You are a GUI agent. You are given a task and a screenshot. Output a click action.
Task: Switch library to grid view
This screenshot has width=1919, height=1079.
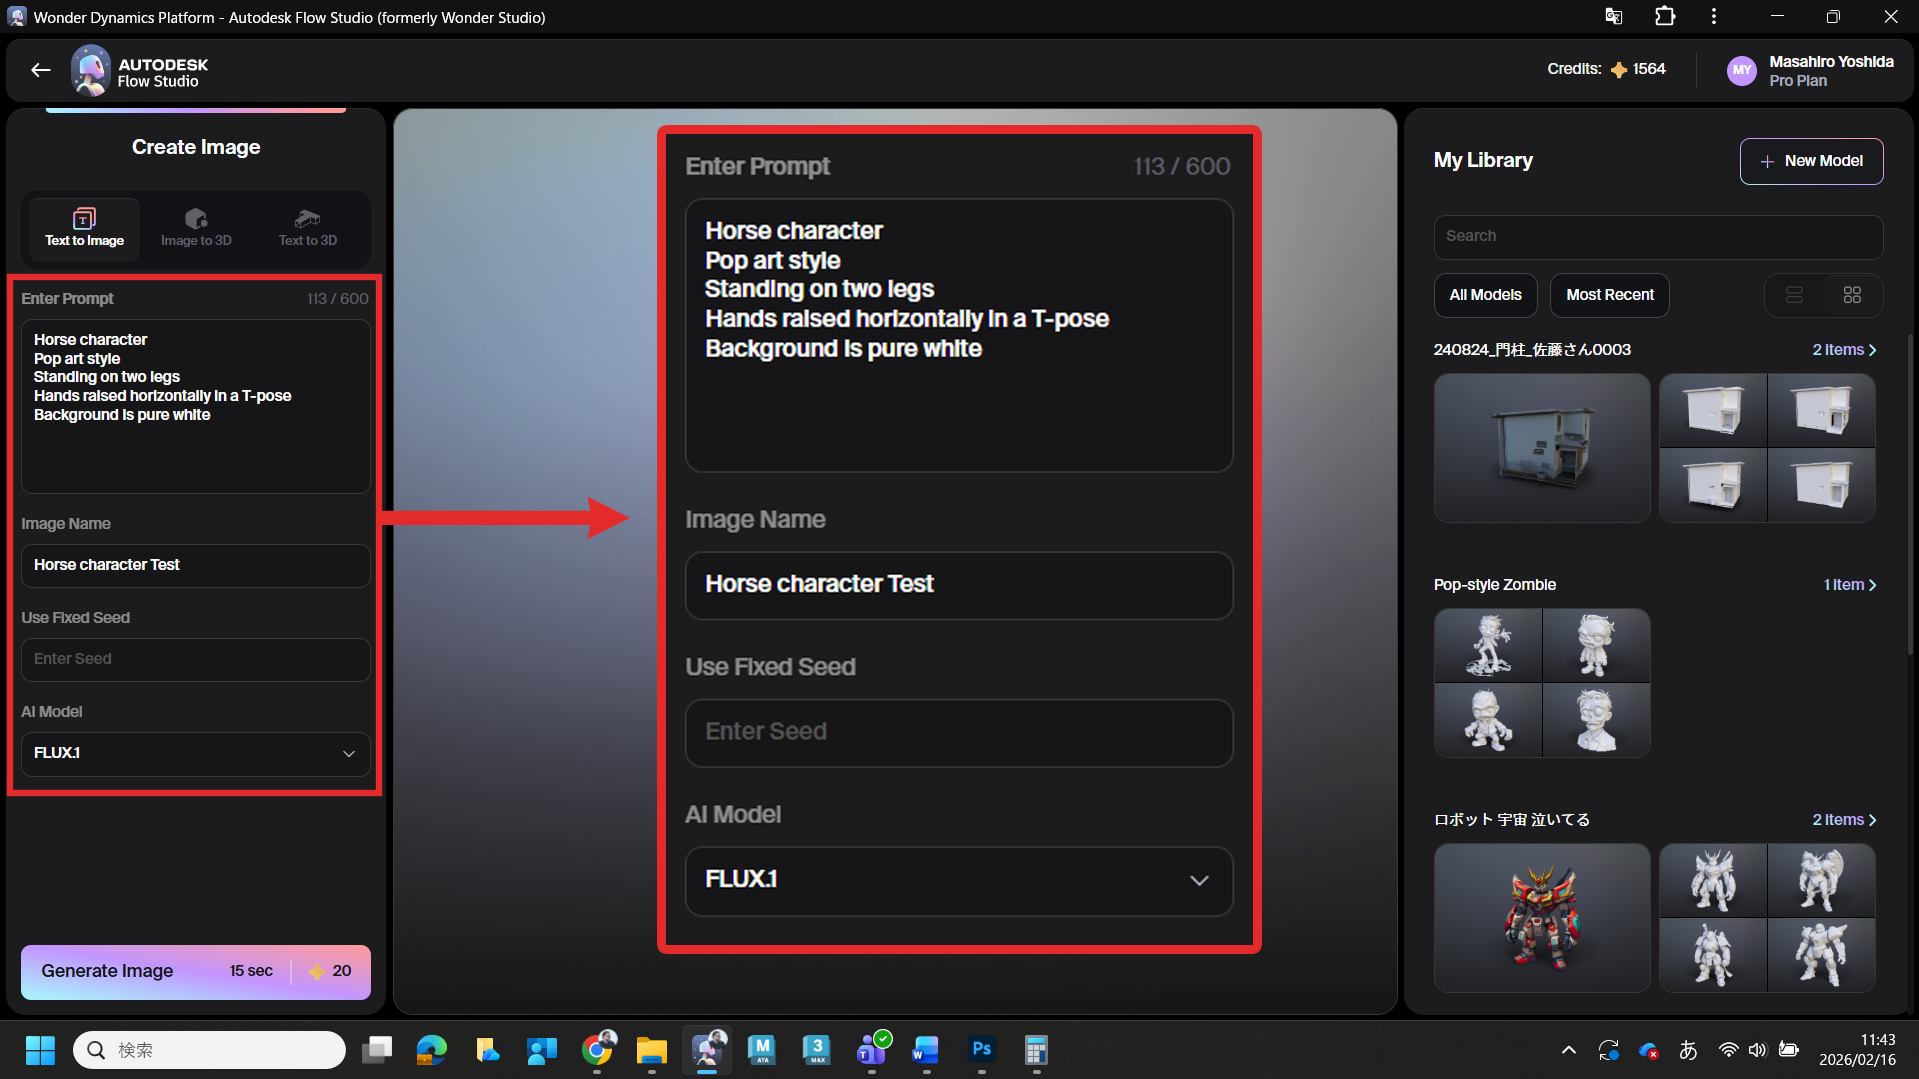click(1852, 295)
